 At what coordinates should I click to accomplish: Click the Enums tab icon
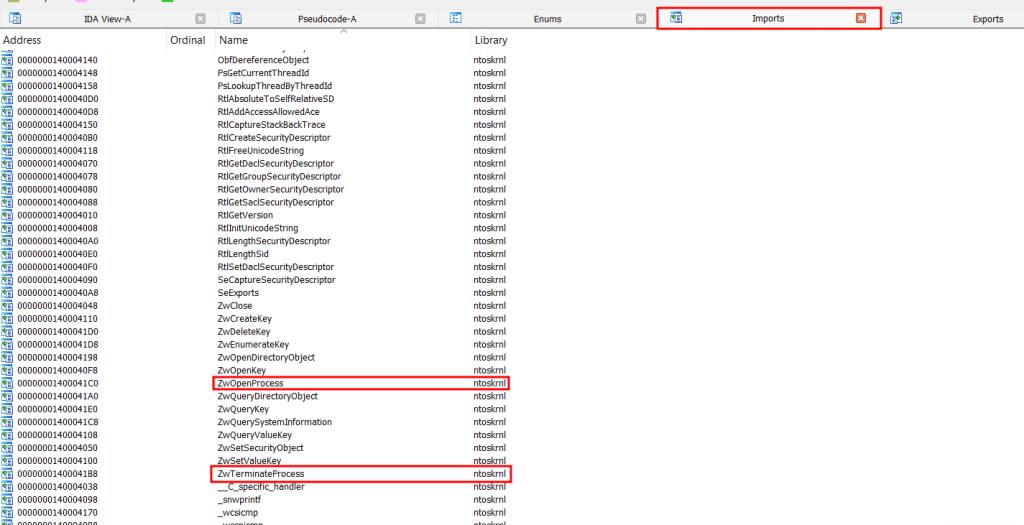pyautogui.click(x=456, y=18)
